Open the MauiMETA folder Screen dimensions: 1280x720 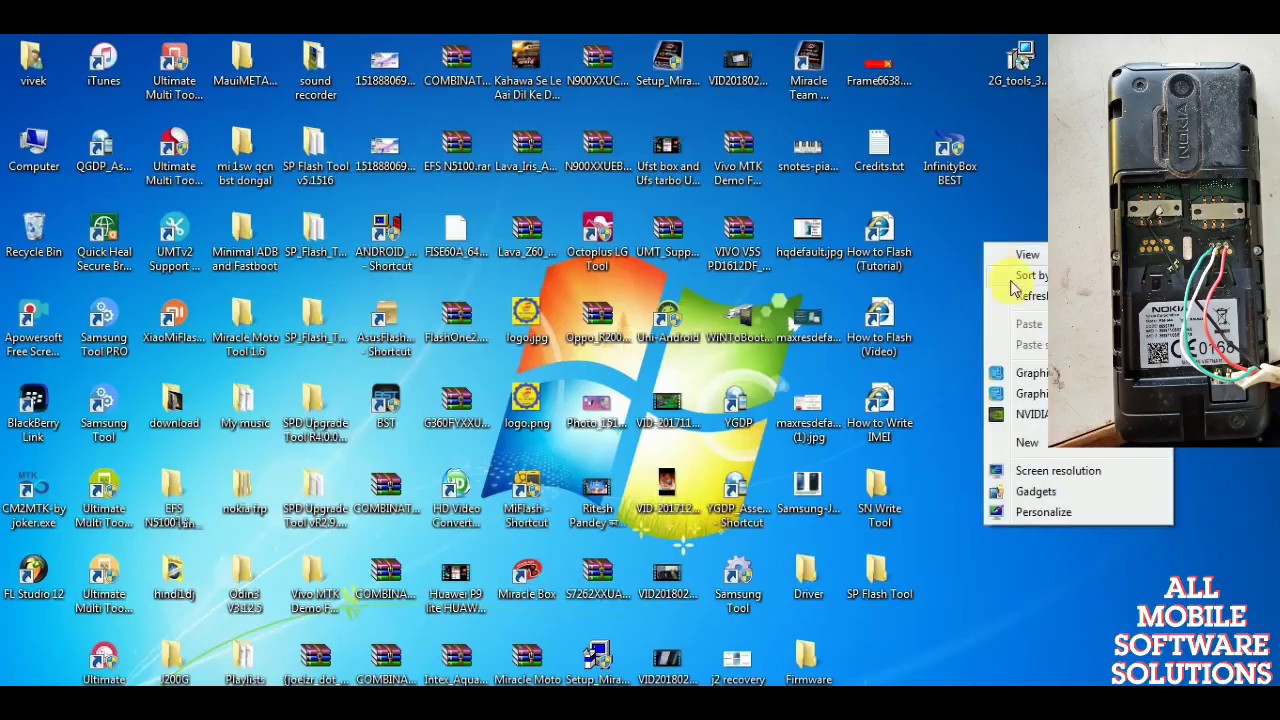click(x=245, y=64)
